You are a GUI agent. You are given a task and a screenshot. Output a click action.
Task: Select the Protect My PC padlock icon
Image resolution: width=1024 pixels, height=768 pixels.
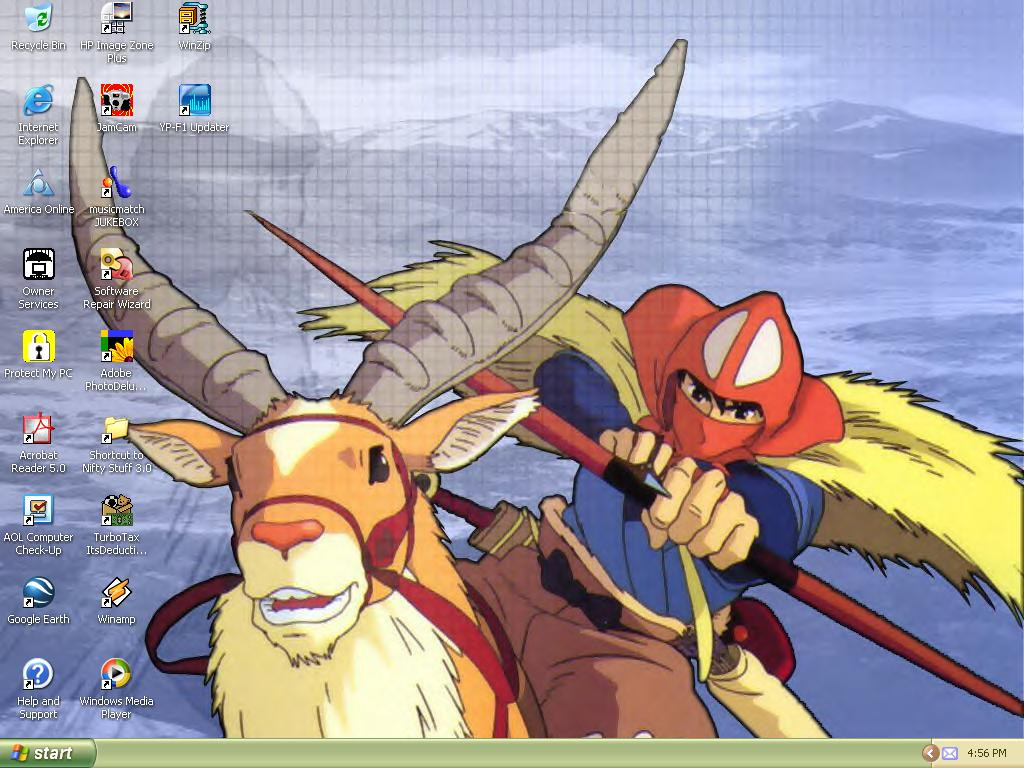[x=39, y=346]
